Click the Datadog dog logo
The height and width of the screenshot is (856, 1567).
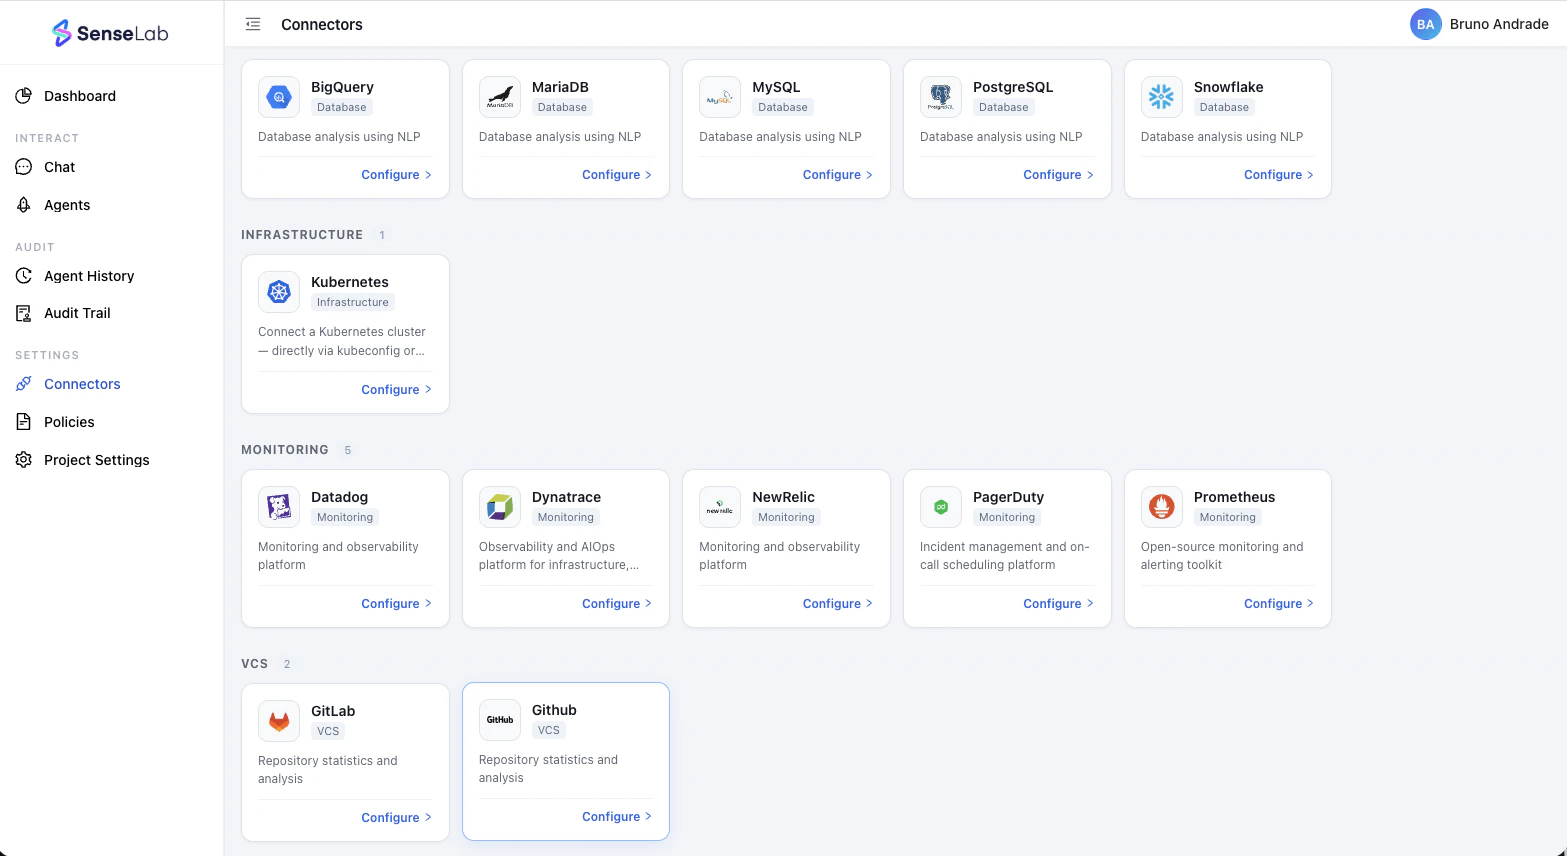pyautogui.click(x=279, y=507)
